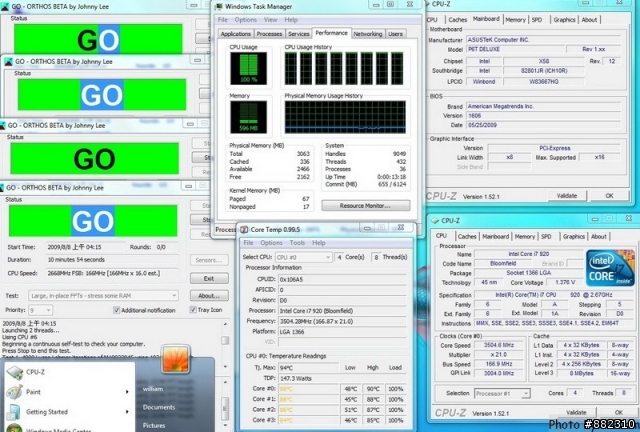Toggle the Tray Icon checkbox
The width and height of the screenshot is (640, 432).
[193, 310]
